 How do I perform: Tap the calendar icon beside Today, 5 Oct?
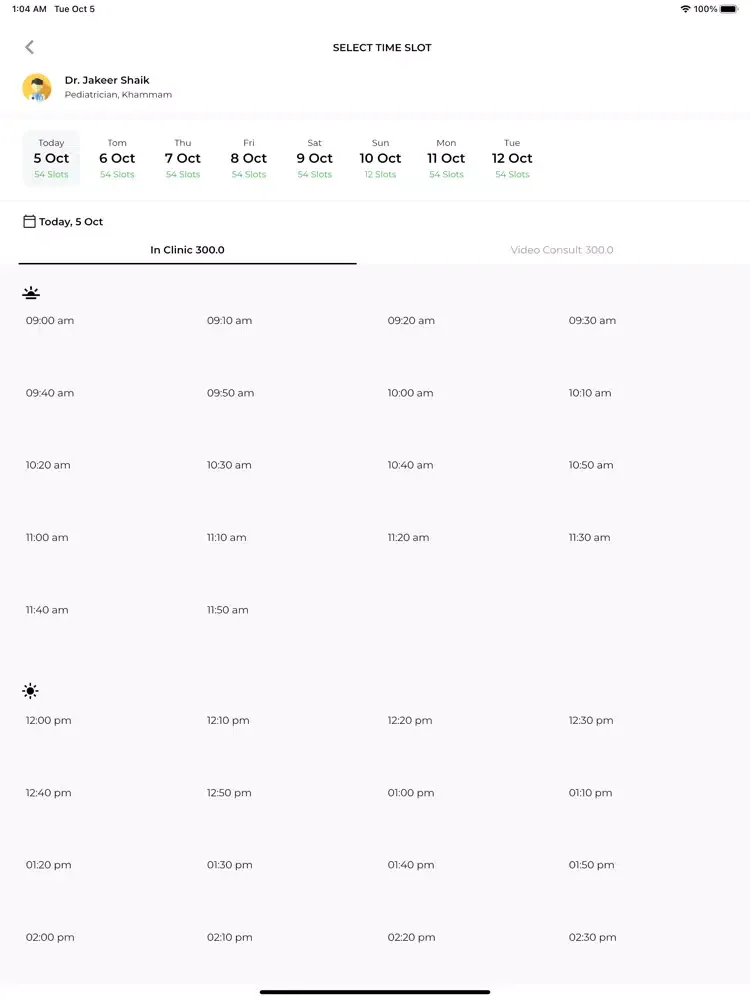point(29,221)
